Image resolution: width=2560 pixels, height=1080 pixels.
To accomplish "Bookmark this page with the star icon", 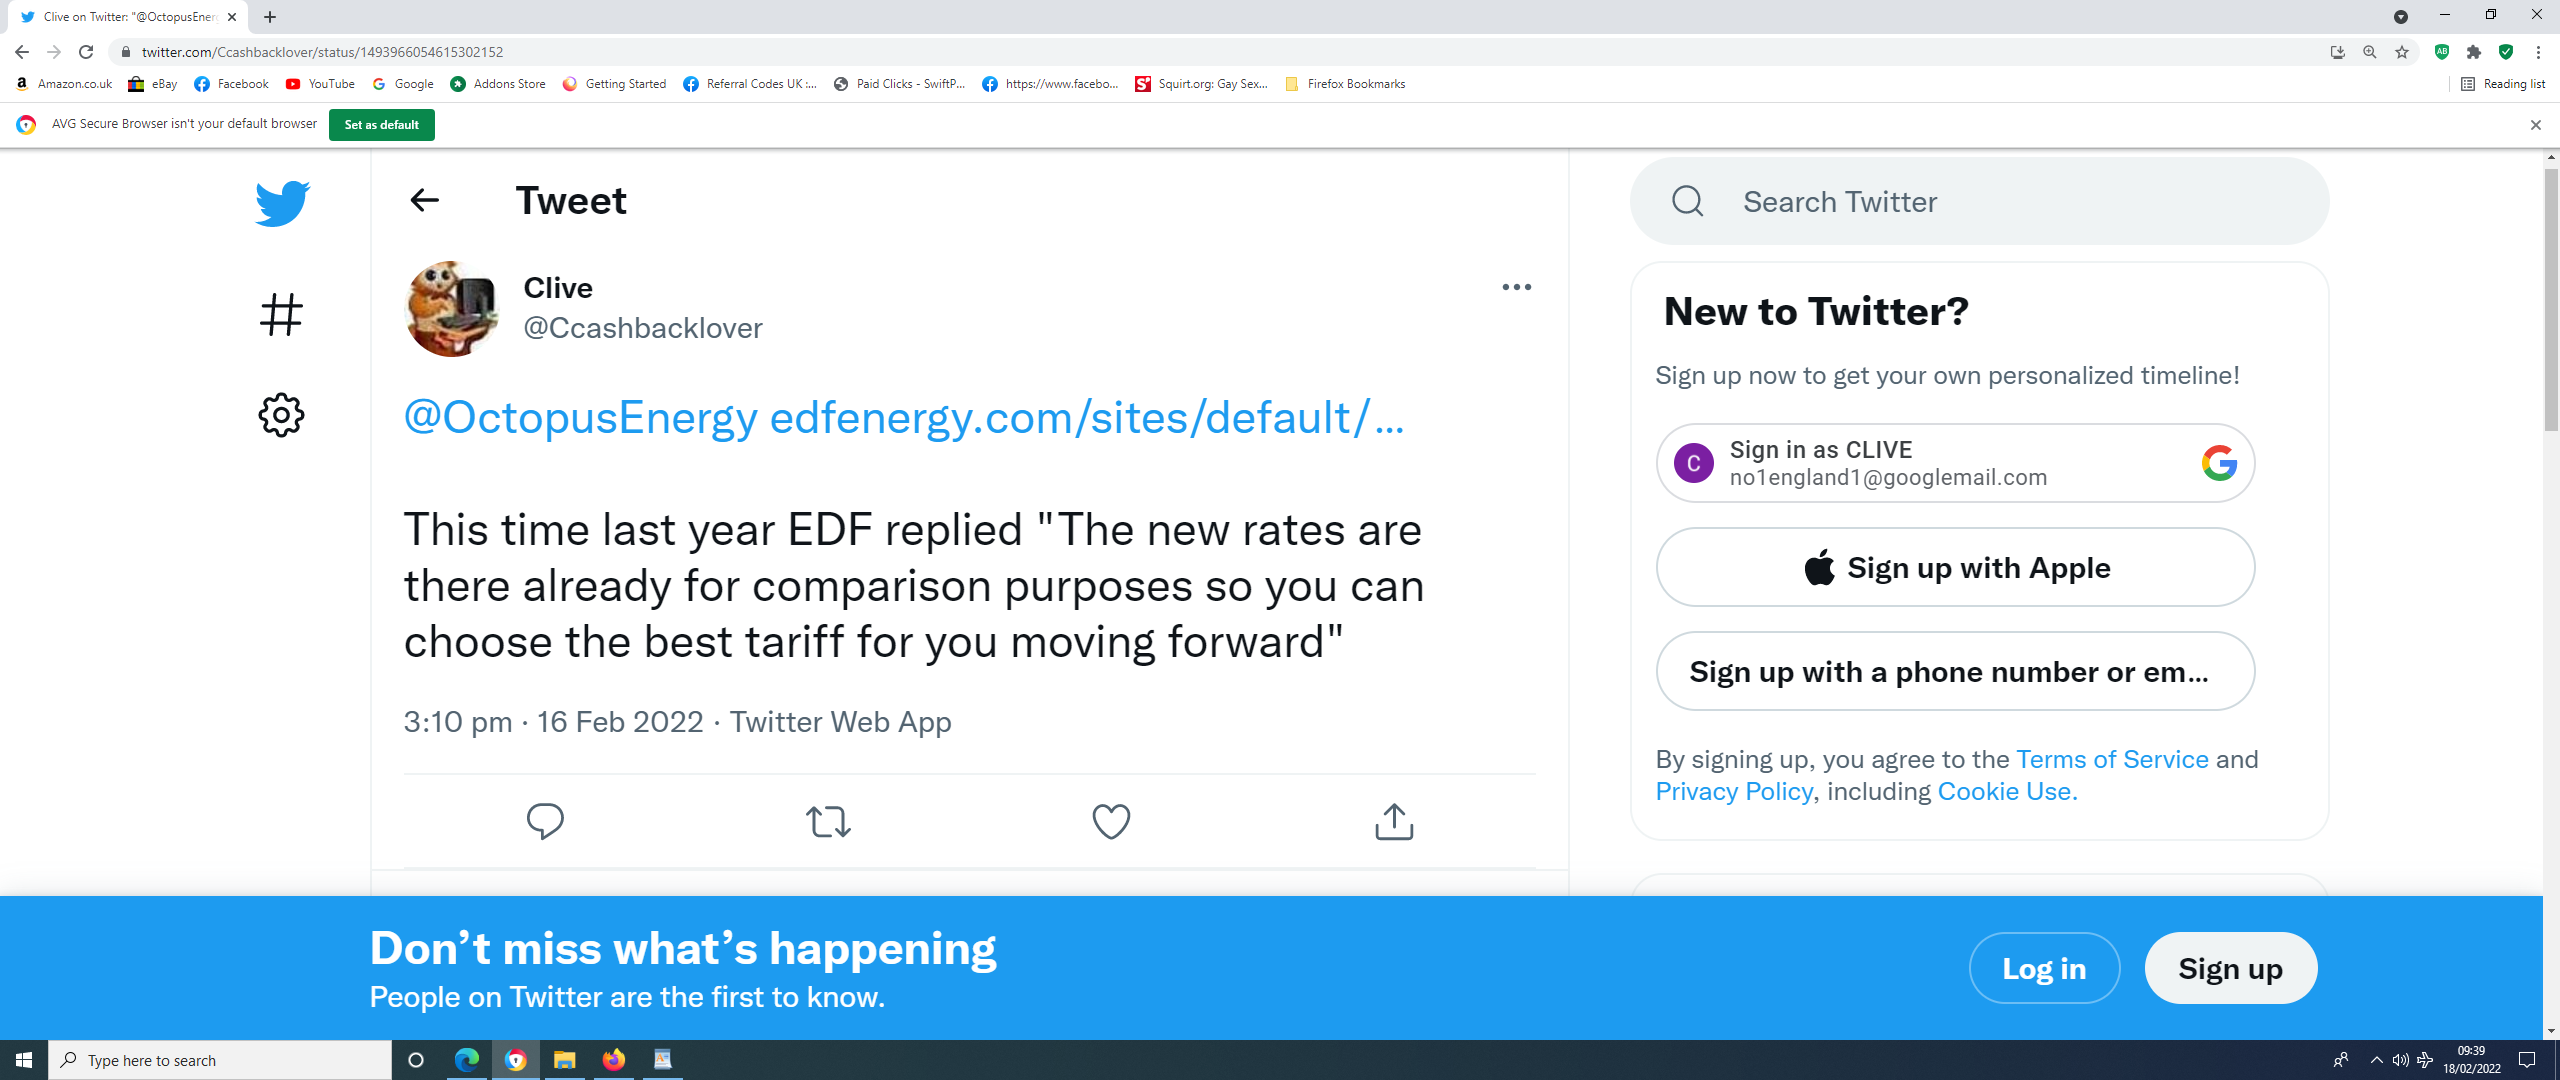I will point(2402,52).
